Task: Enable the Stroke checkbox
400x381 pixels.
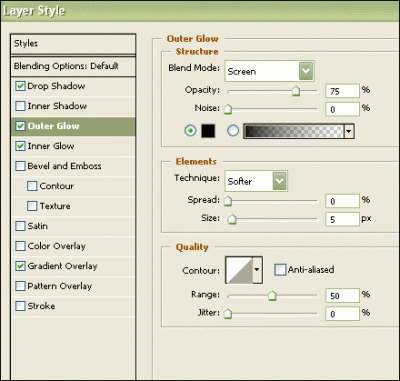Action: 20,306
